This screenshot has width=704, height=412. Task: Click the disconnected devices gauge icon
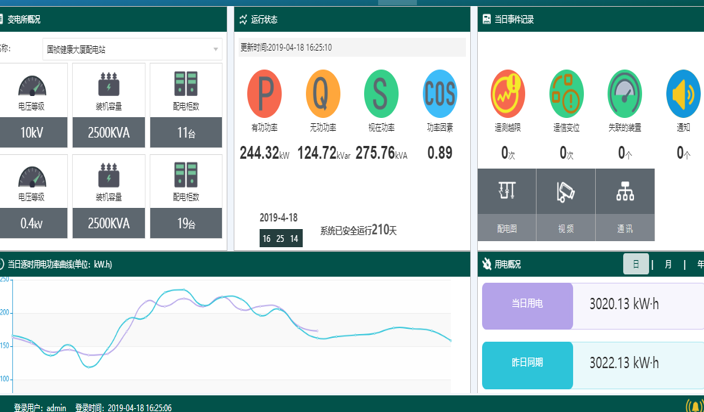[625, 94]
